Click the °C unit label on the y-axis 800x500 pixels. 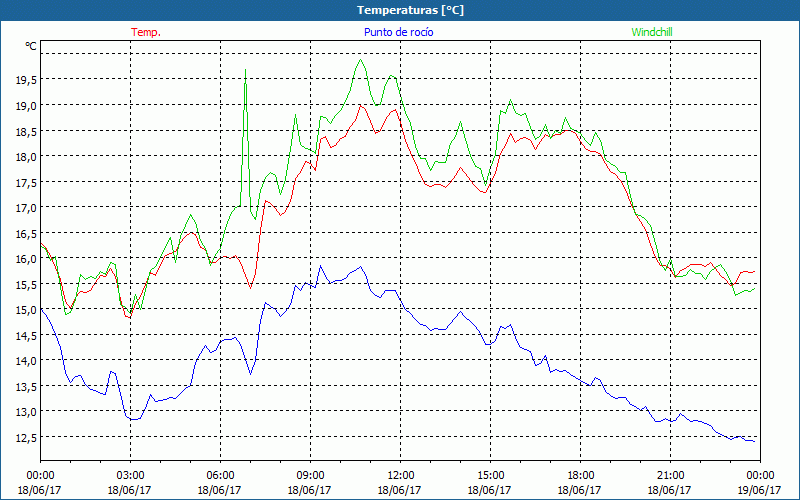(31, 46)
